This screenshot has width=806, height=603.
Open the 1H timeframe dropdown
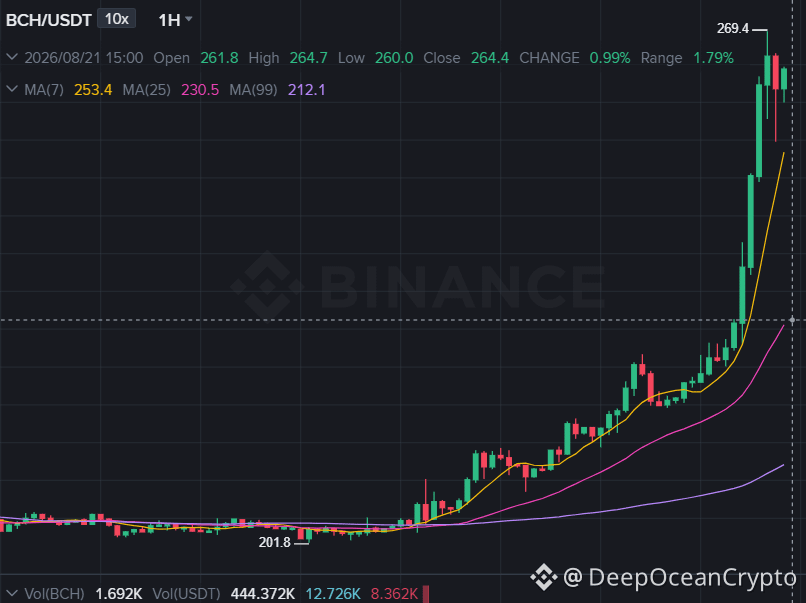175,20
